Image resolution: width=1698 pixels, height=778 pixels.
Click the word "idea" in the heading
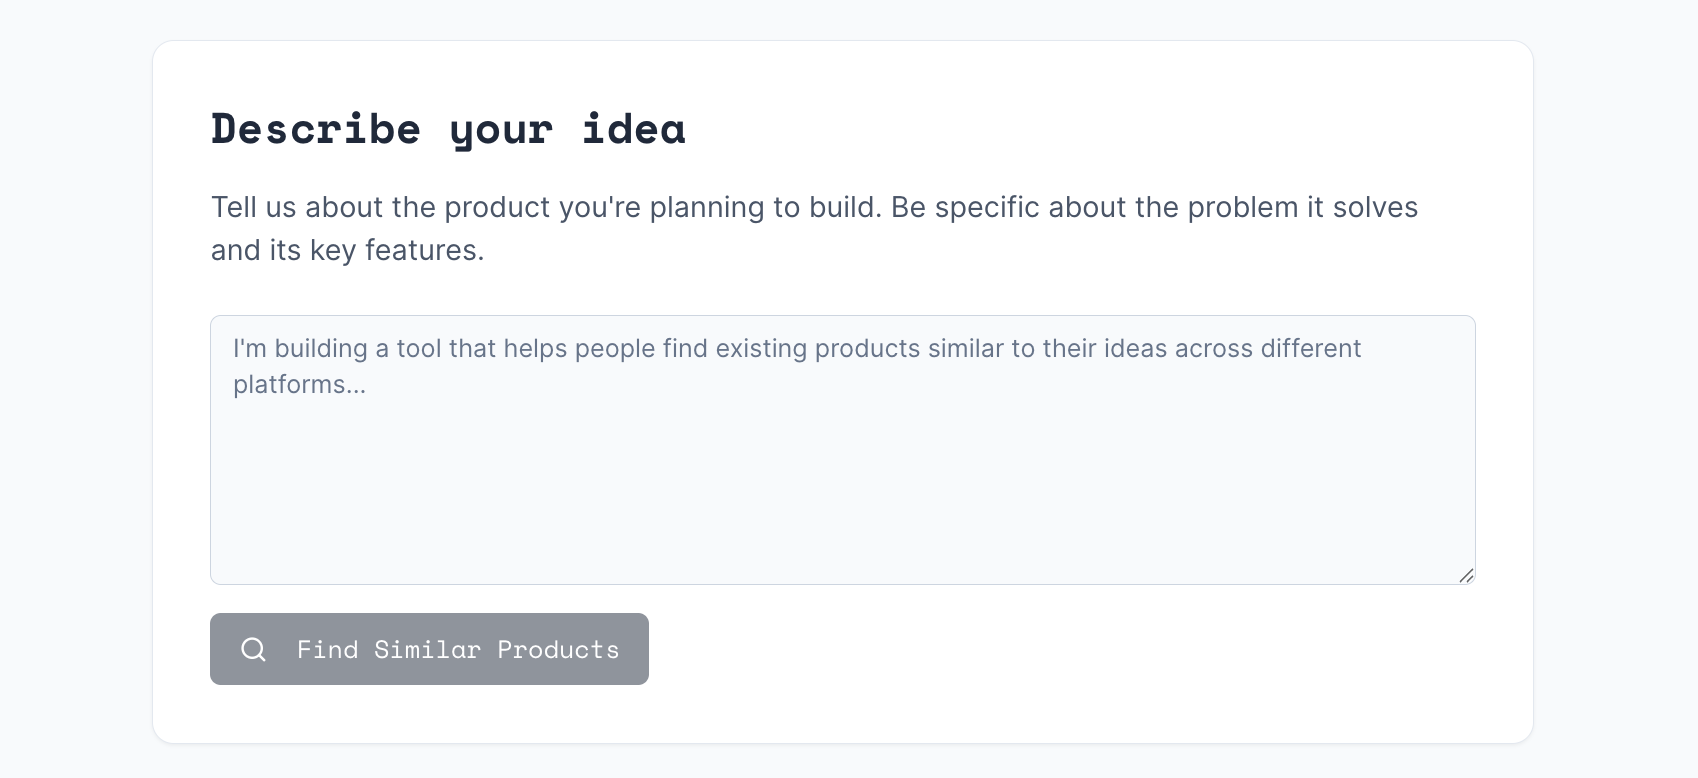coord(634,128)
